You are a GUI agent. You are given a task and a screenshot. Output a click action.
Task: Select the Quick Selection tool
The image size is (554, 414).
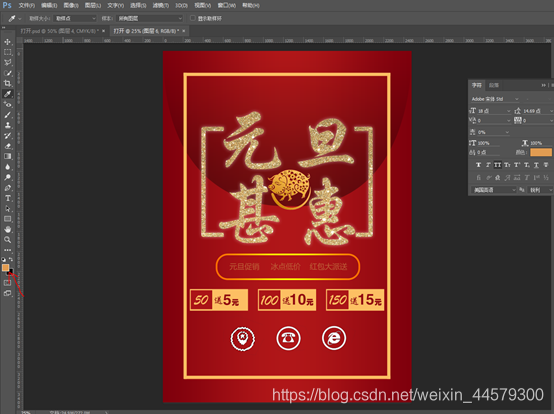(x=7, y=73)
